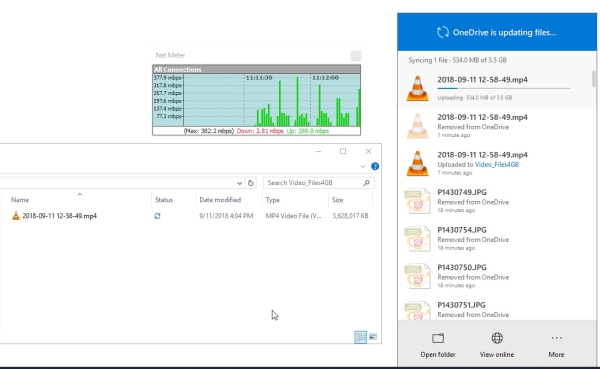Sort by Status column header
600x369 pixels.
pyautogui.click(x=164, y=200)
